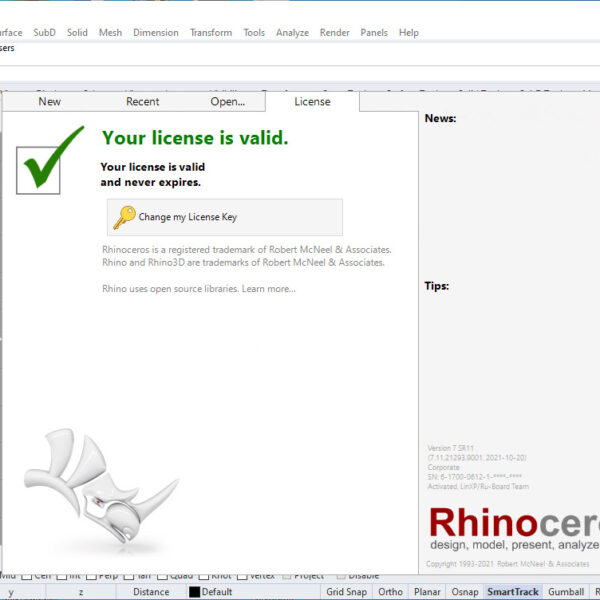This screenshot has height=600, width=600.
Task: Open the Dimension menu
Action: pyautogui.click(x=156, y=33)
